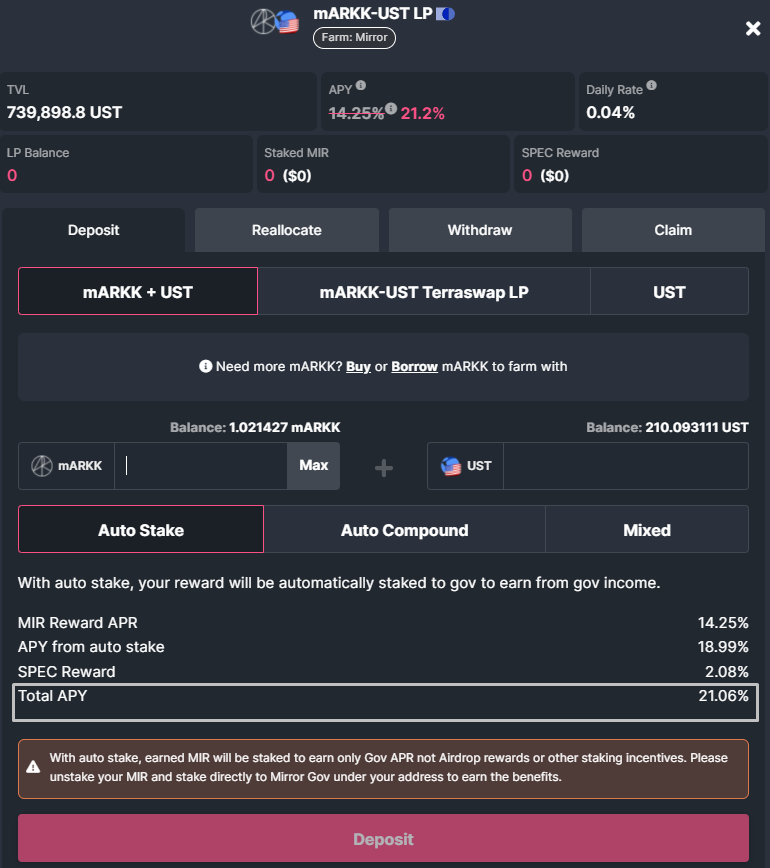770x868 pixels.
Task: Select the Auto Stake reward mode
Action: pos(141,530)
